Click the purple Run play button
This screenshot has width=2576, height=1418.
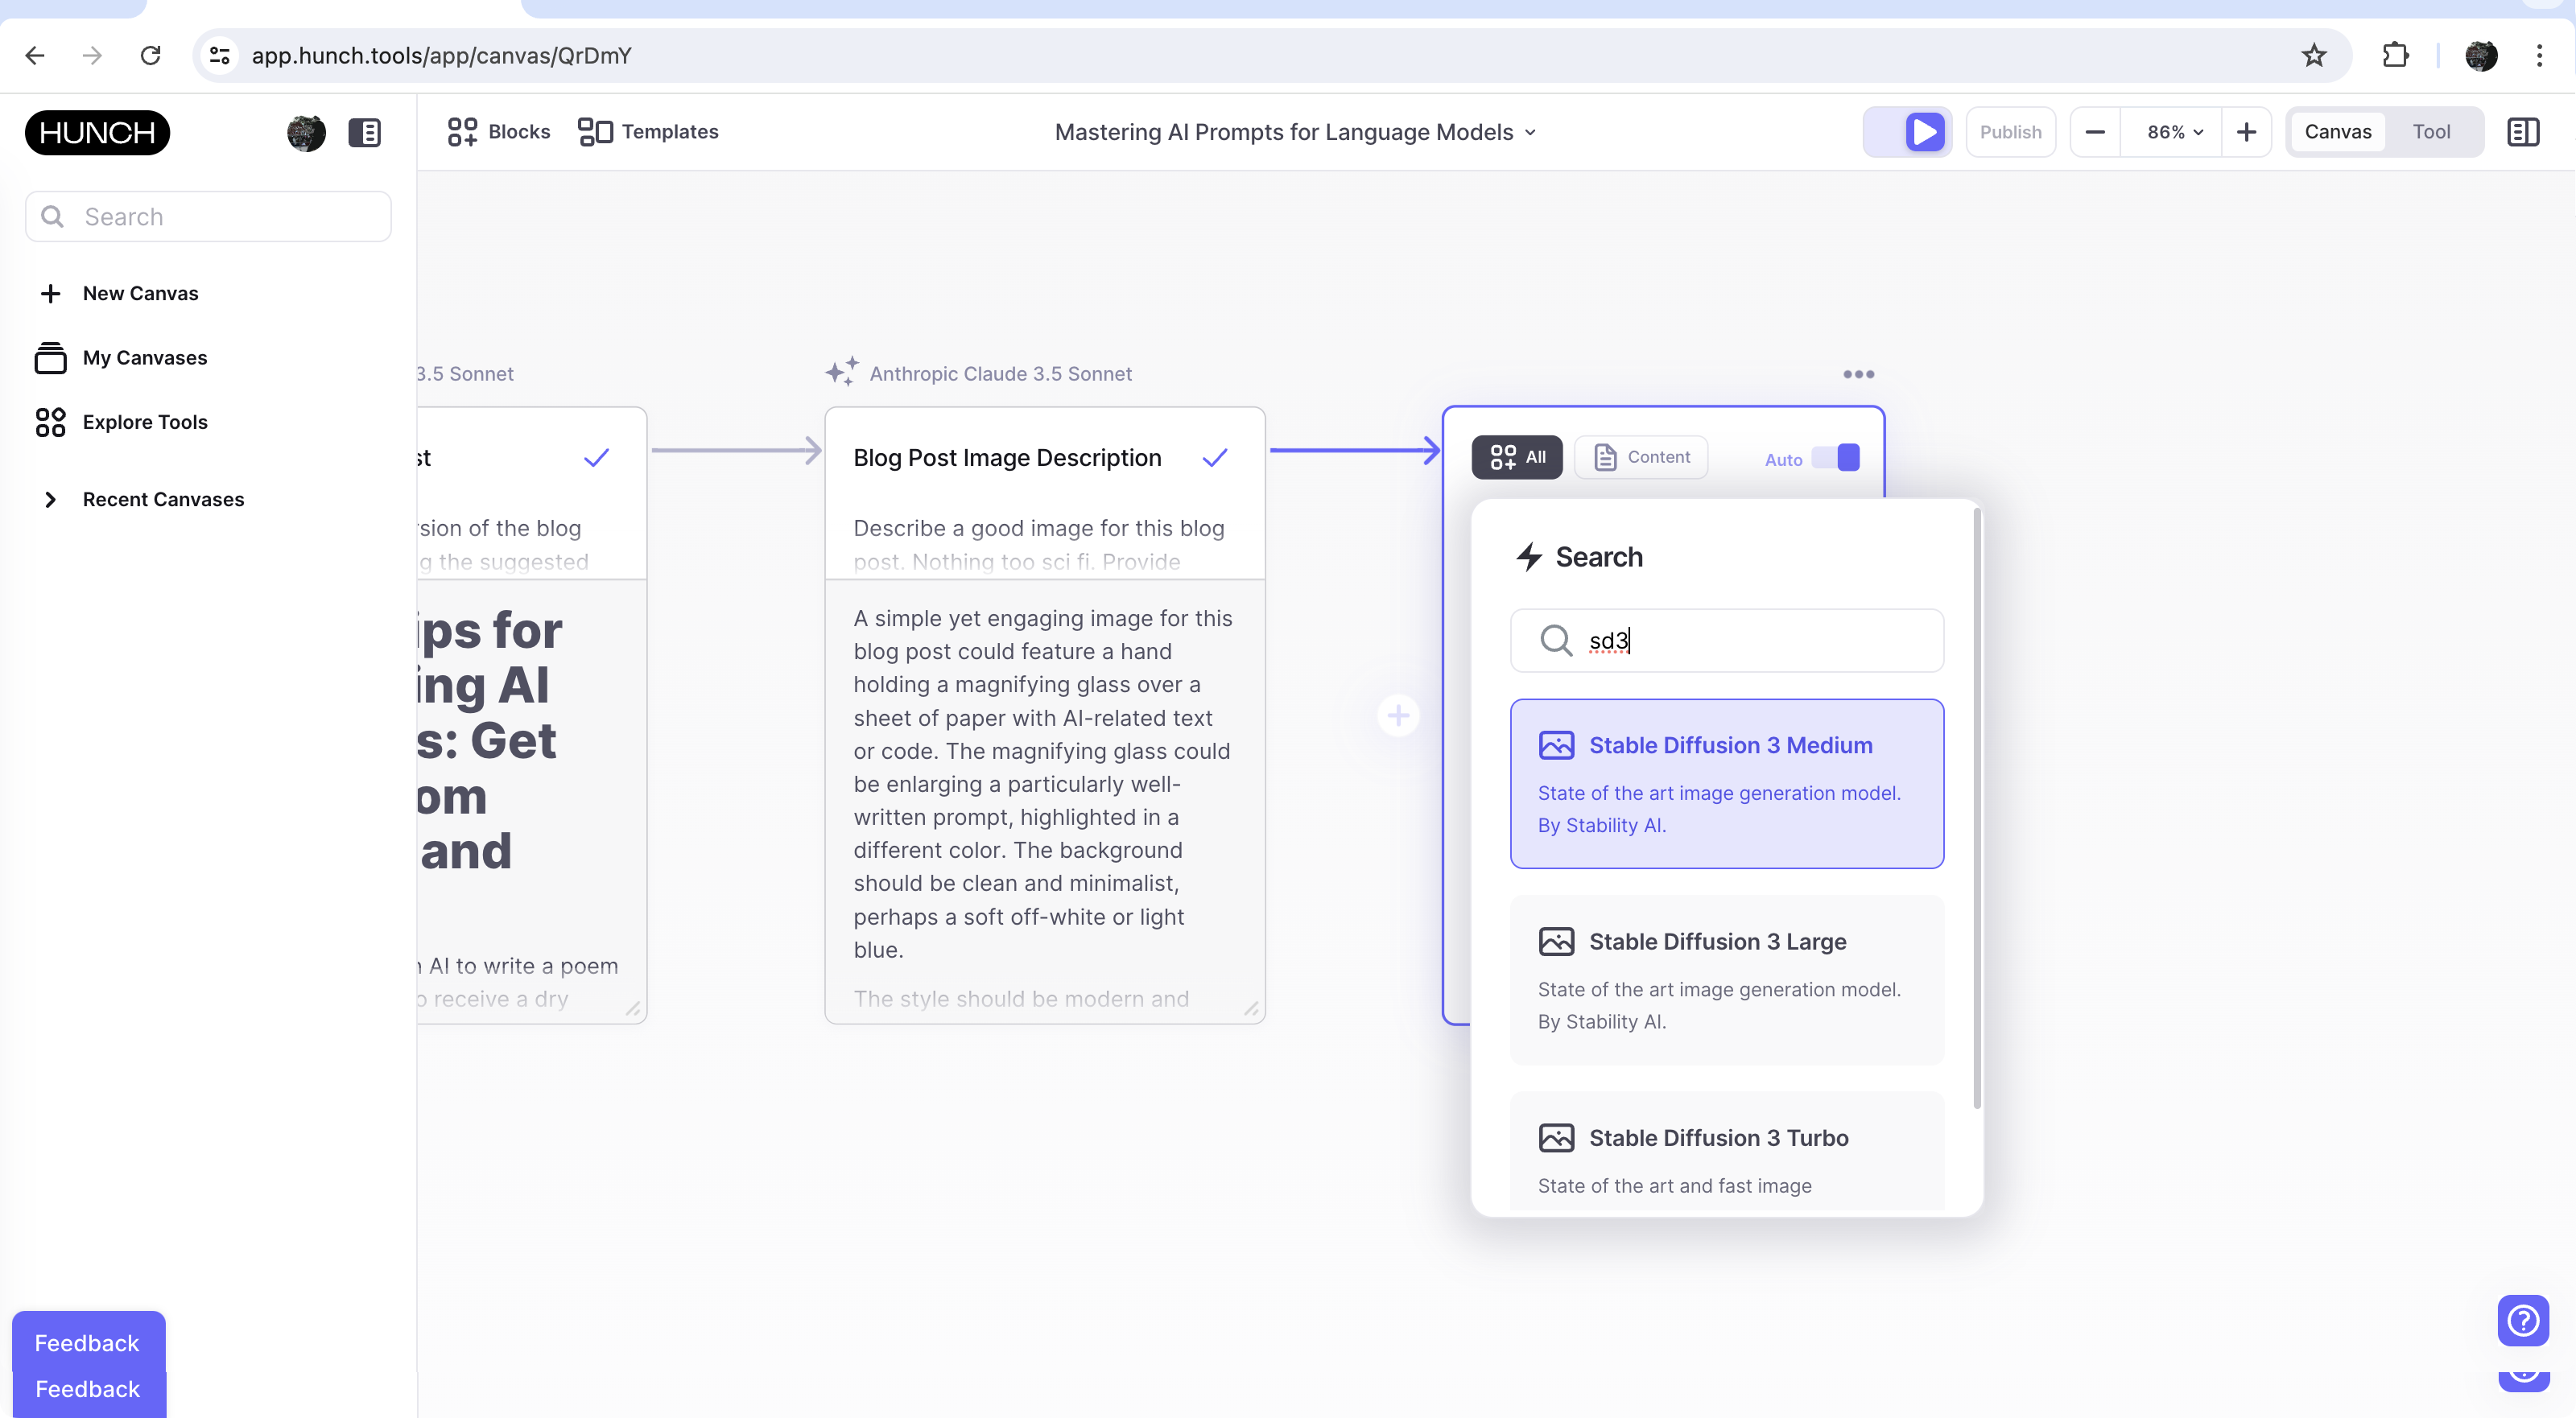(1924, 132)
